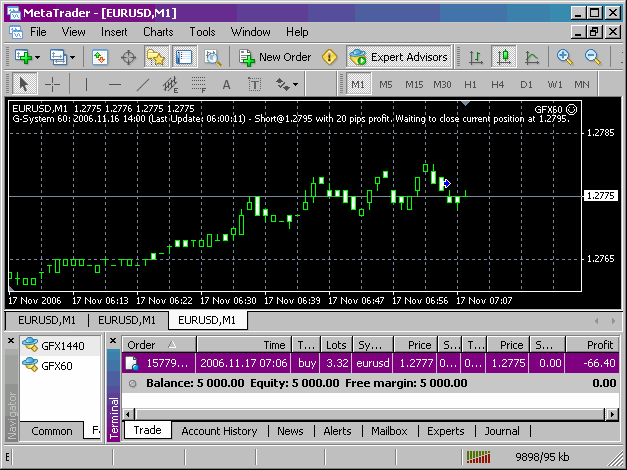The width and height of the screenshot is (627, 470).
Task: Open the Common tab in Navigator
Action: (x=52, y=431)
